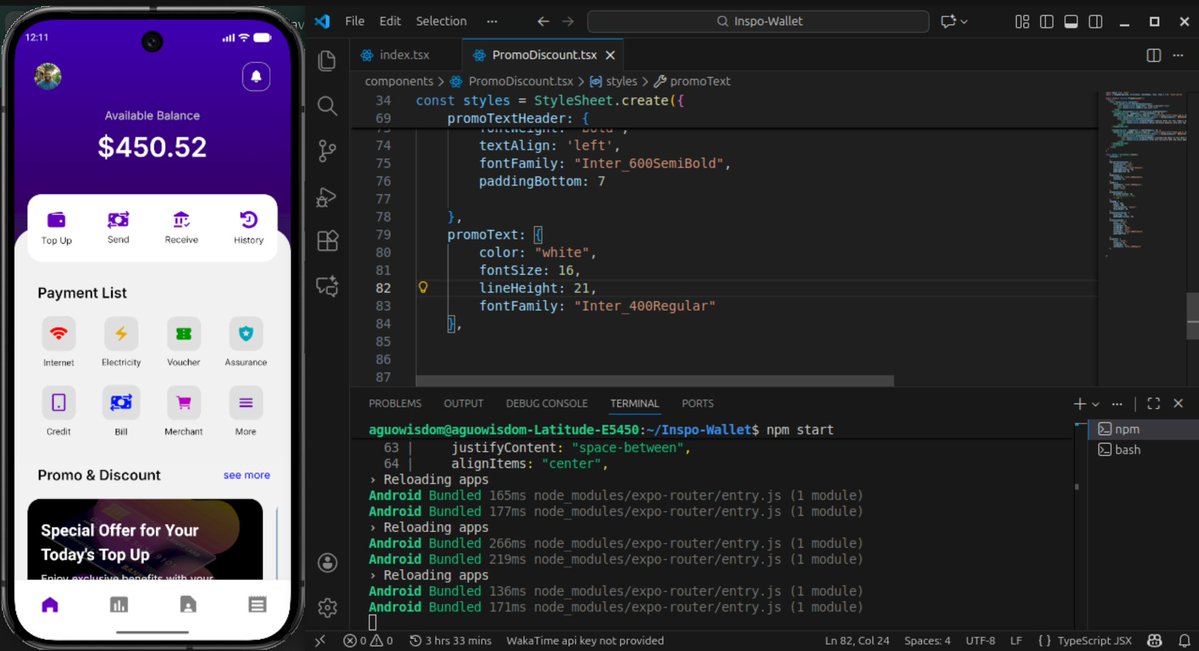
Task: Open the Manage gear in activity bar
Action: tap(327, 607)
